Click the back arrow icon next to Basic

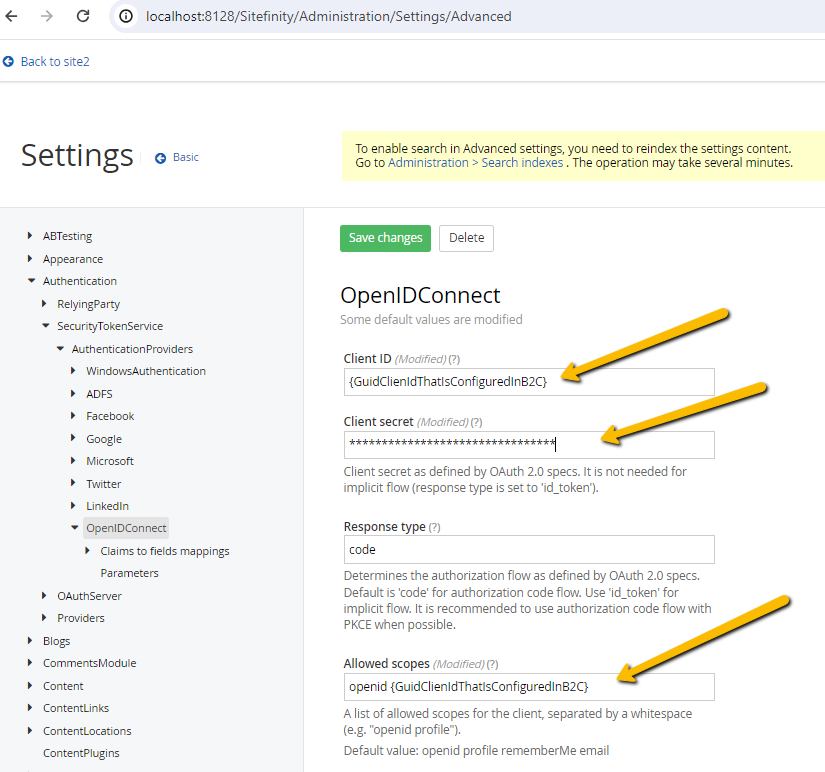tap(161, 157)
